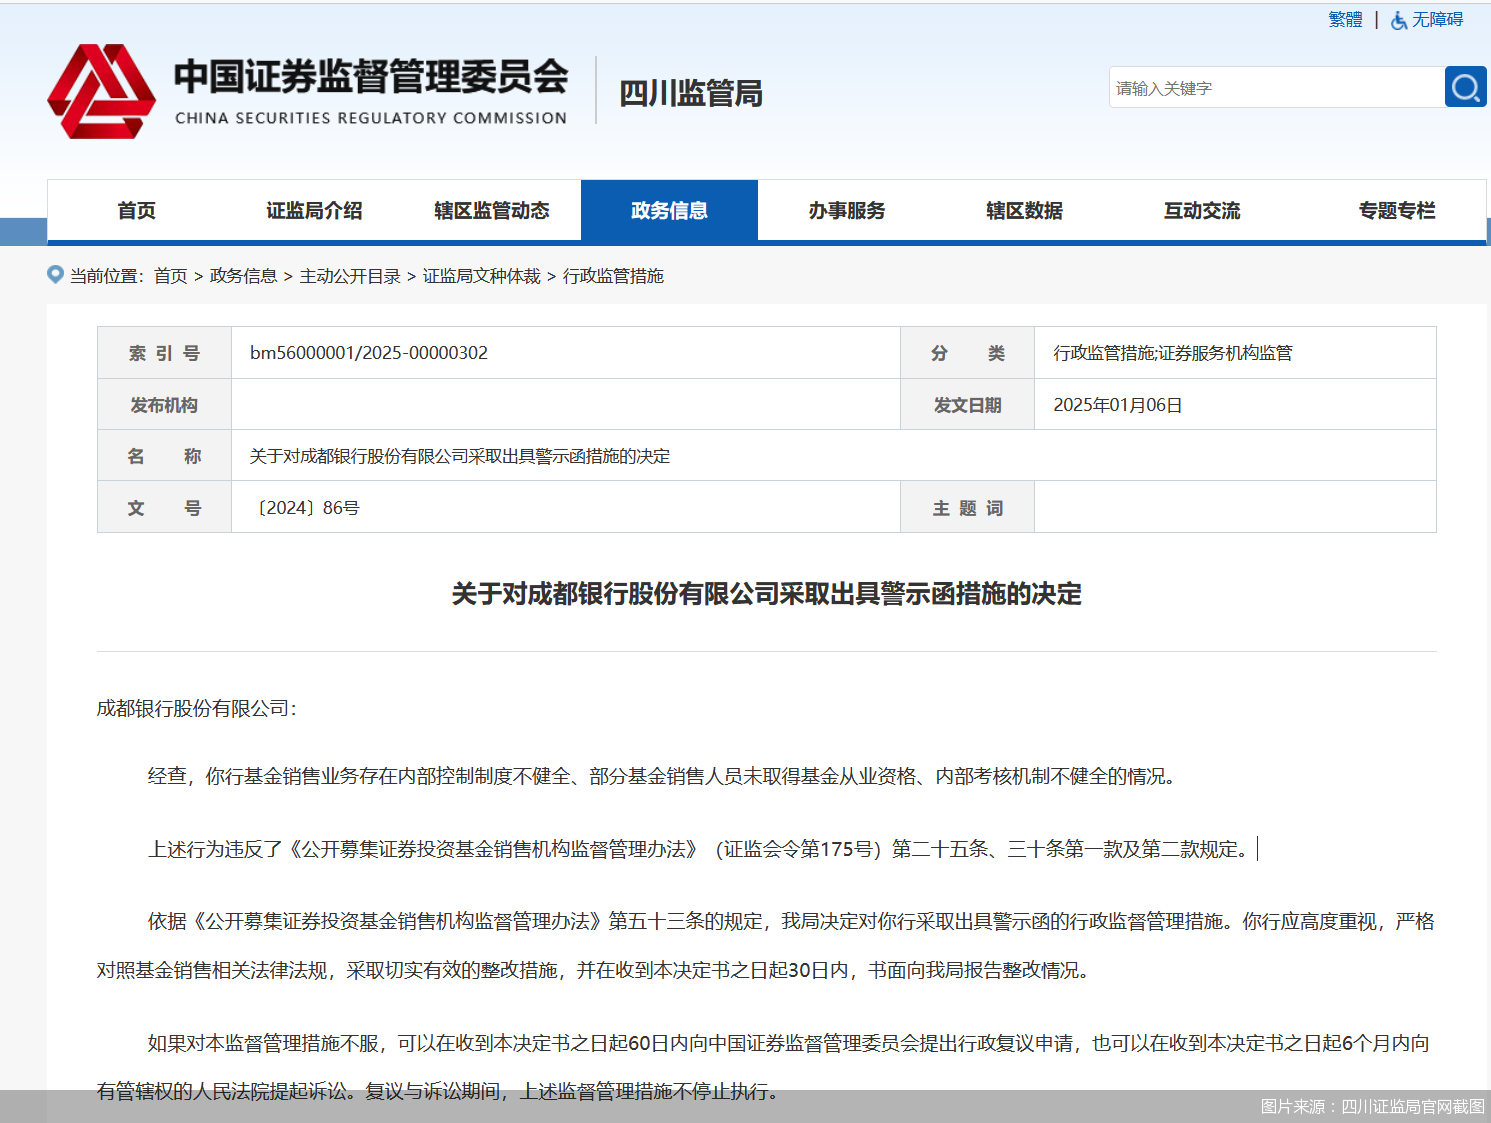This screenshot has height=1123, width=1491.
Task: Click the wheelchair accessibility icon
Action: pyautogui.click(x=1399, y=20)
